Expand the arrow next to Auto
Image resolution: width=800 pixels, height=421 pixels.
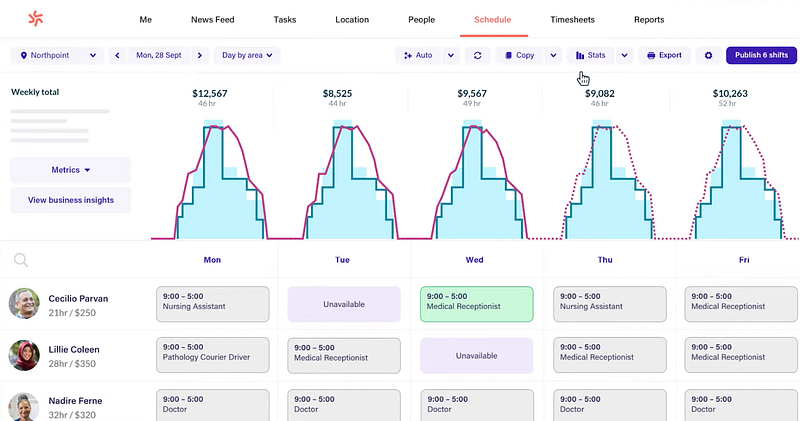point(451,56)
